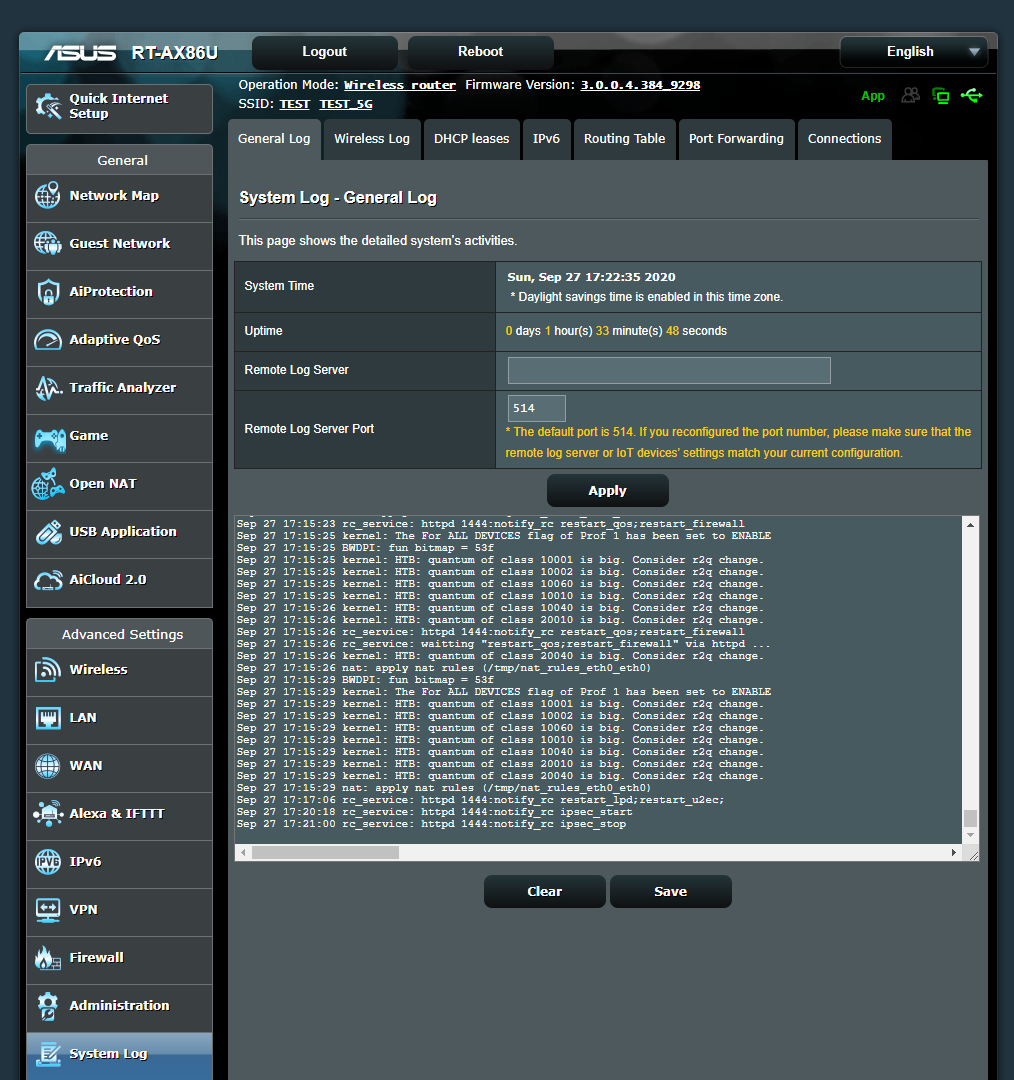Switch to the DHCP leases tab

coord(471,140)
